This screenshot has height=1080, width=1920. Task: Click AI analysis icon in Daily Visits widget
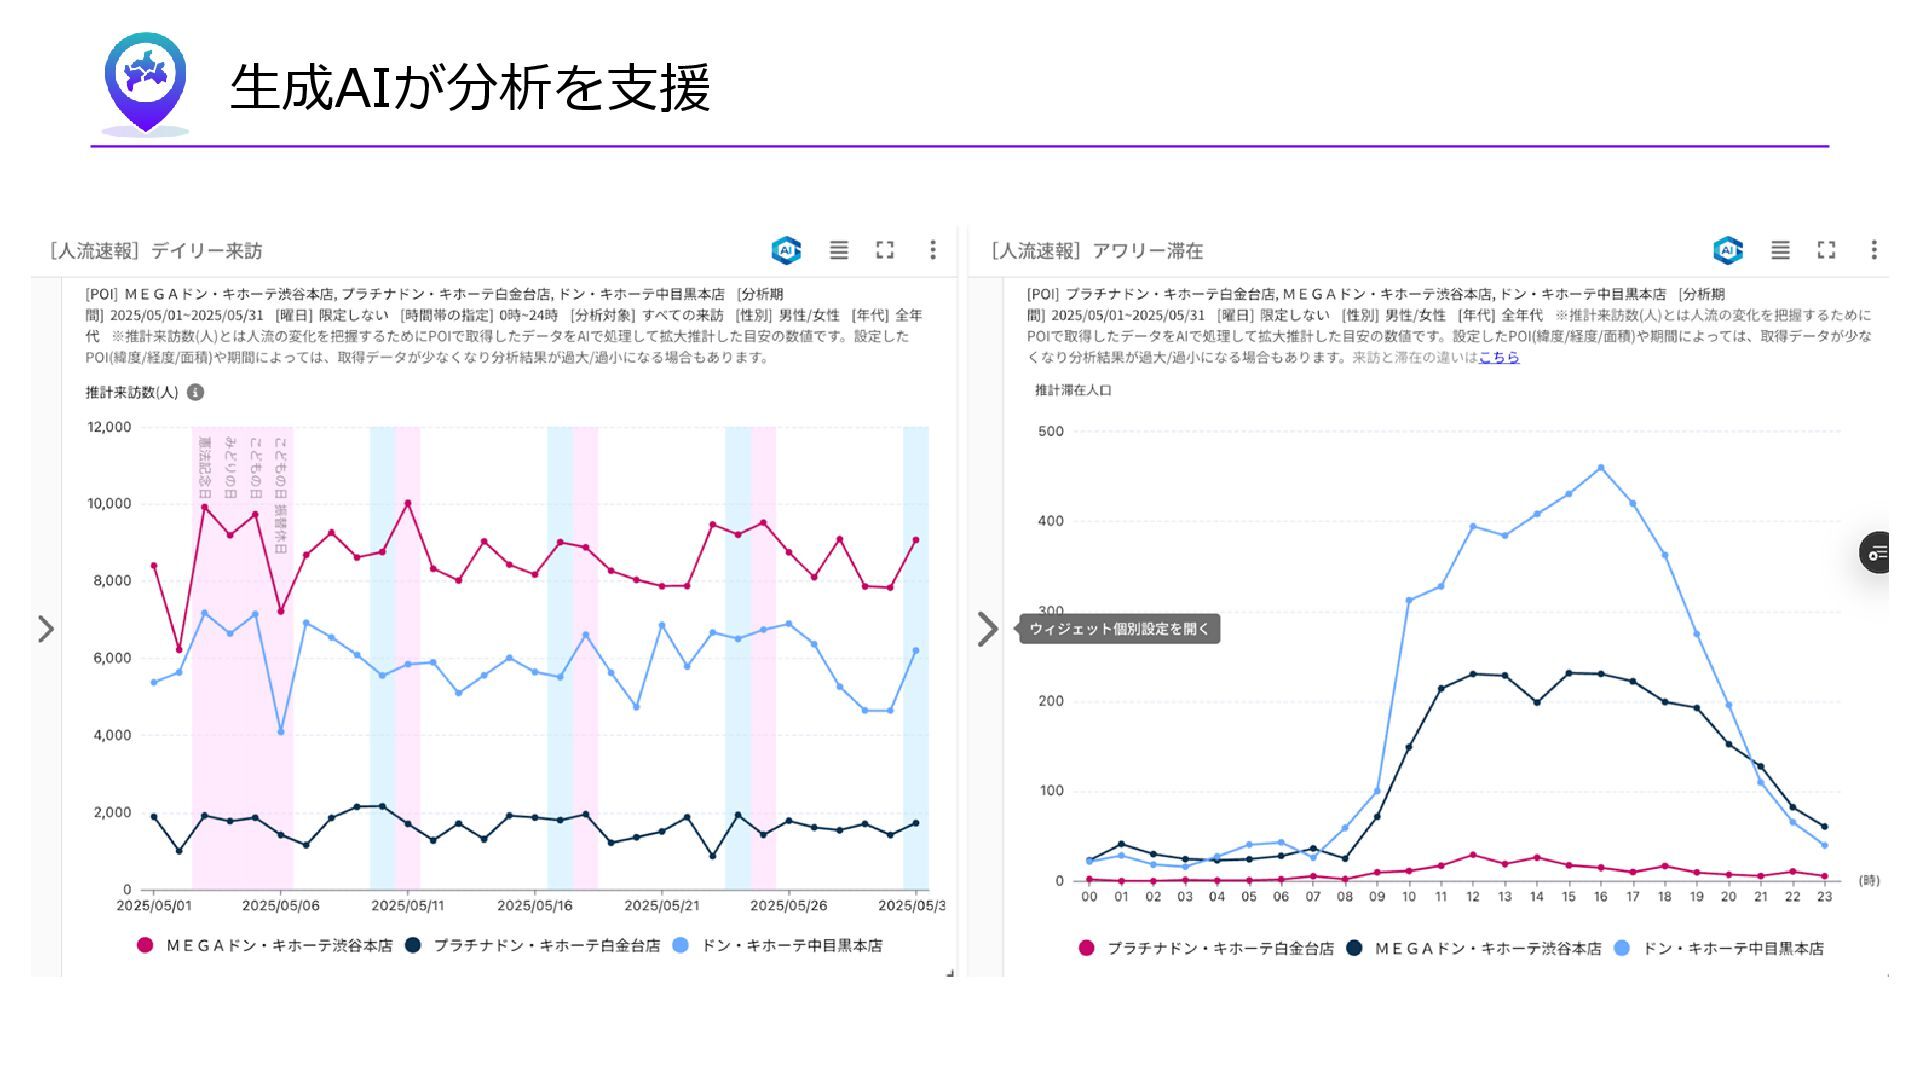(x=786, y=250)
